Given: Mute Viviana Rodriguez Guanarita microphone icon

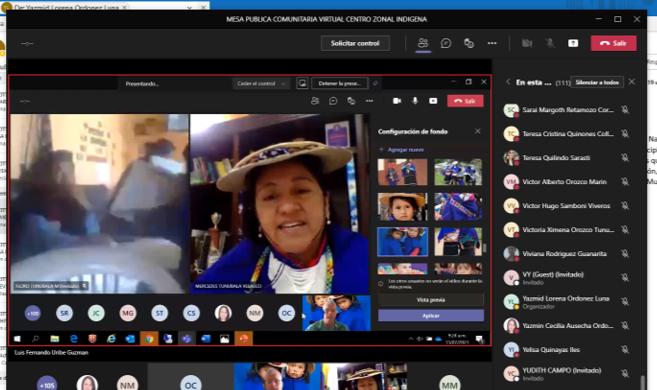Looking at the screenshot, I should click(625, 253).
